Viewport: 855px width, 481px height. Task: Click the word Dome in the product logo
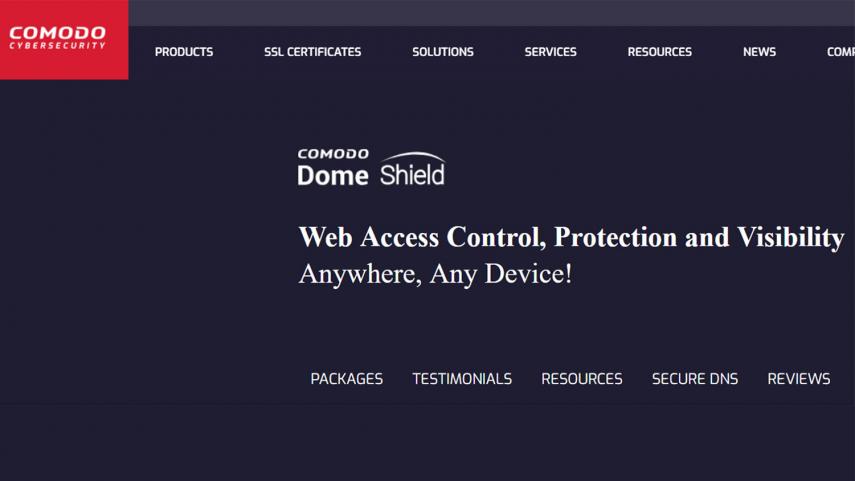tap(333, 176)
